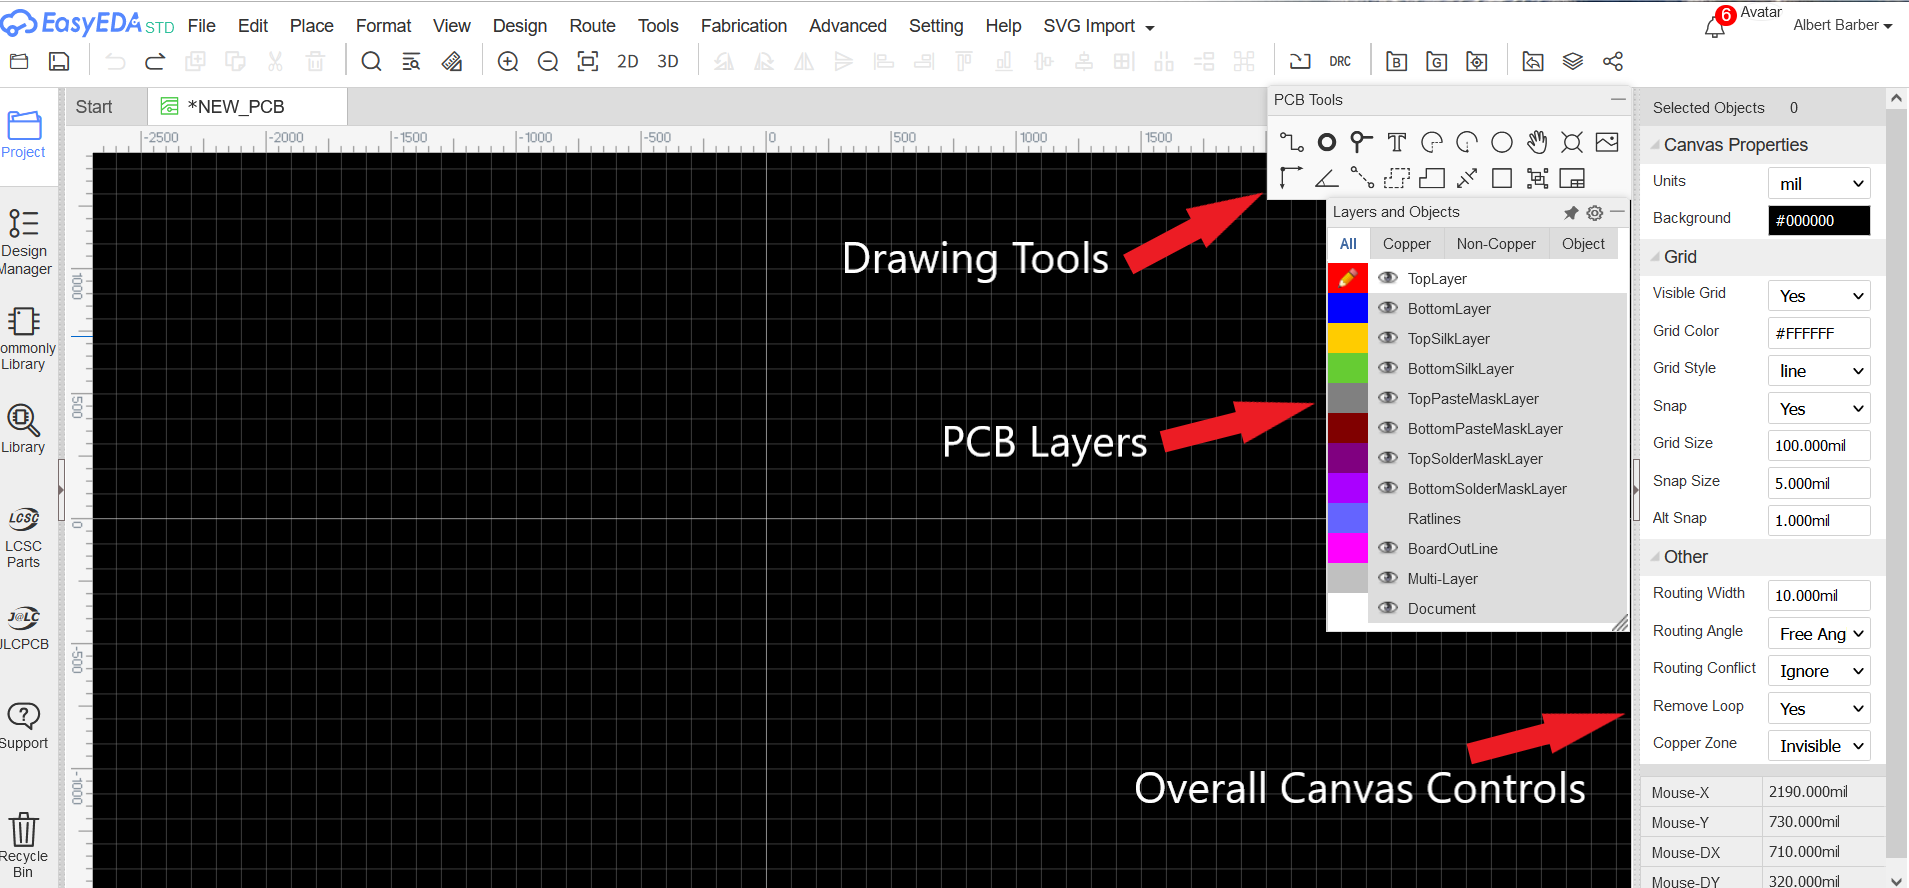This screenshot has height=888, width=1909.
Task: Zoom in with the magnifier plus icon
Action: tap(508, 62)
